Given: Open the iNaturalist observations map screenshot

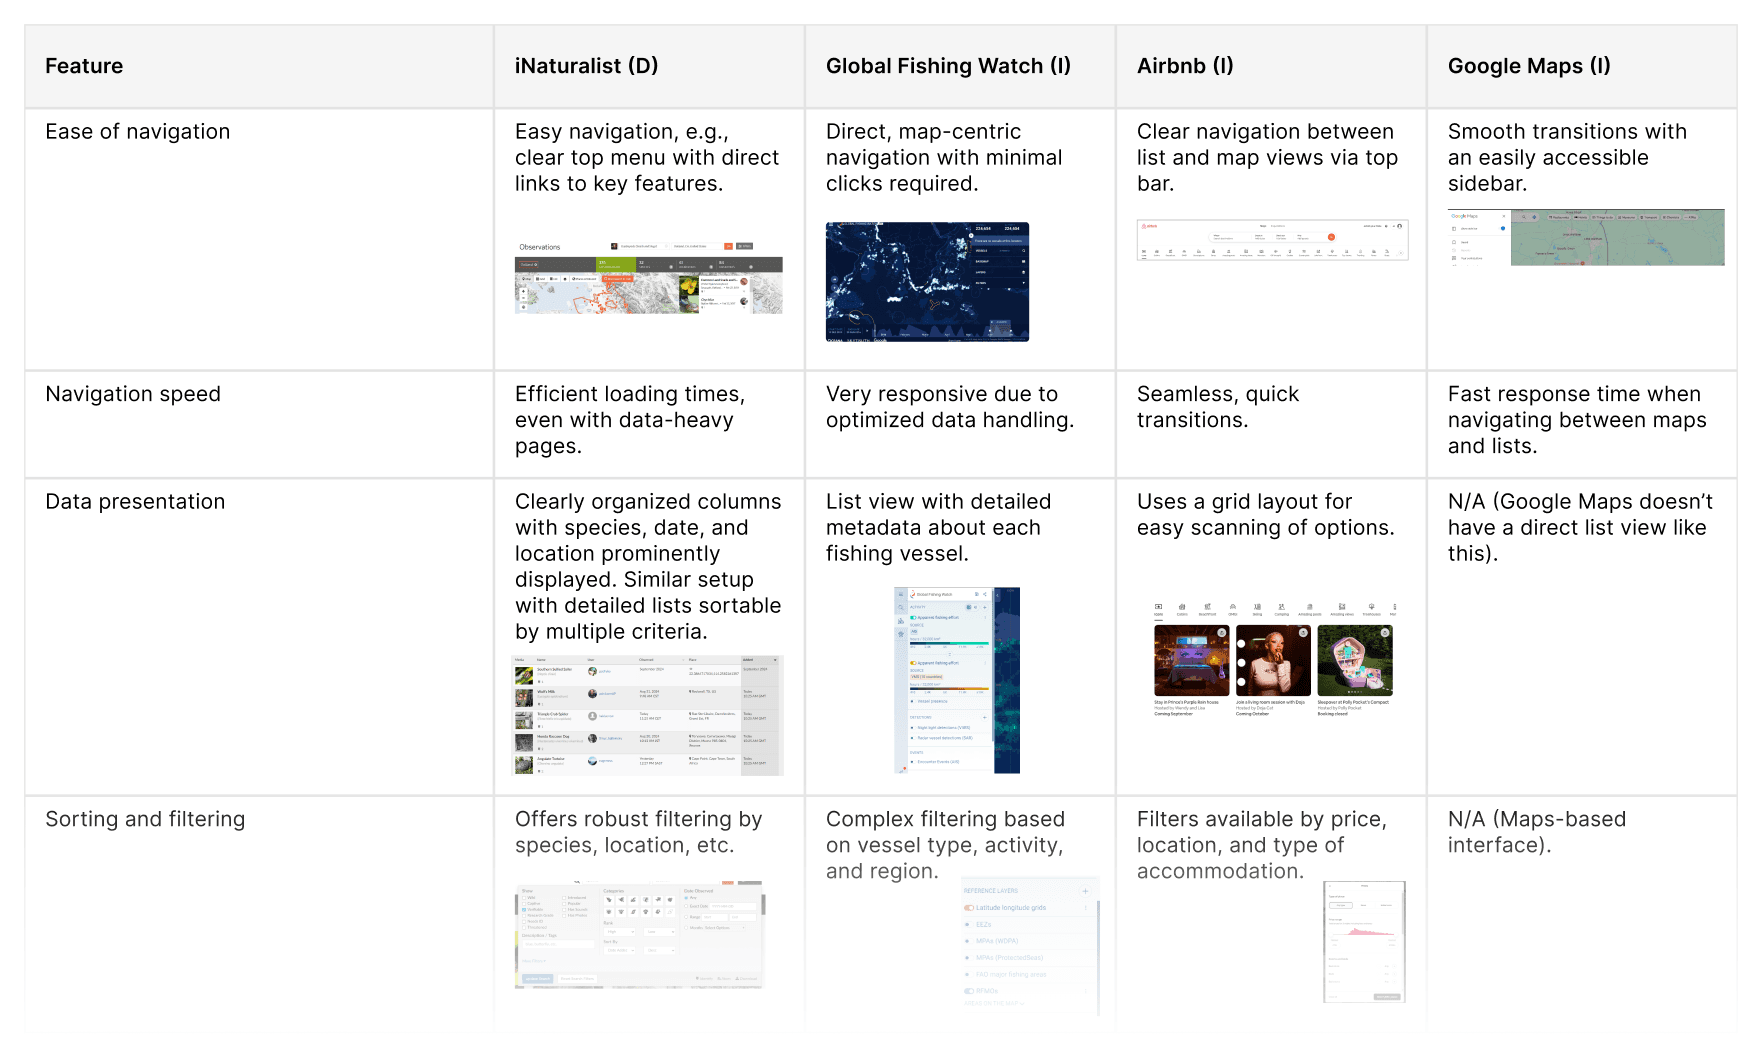Looking at the screenshot, I should coord(648,277).
